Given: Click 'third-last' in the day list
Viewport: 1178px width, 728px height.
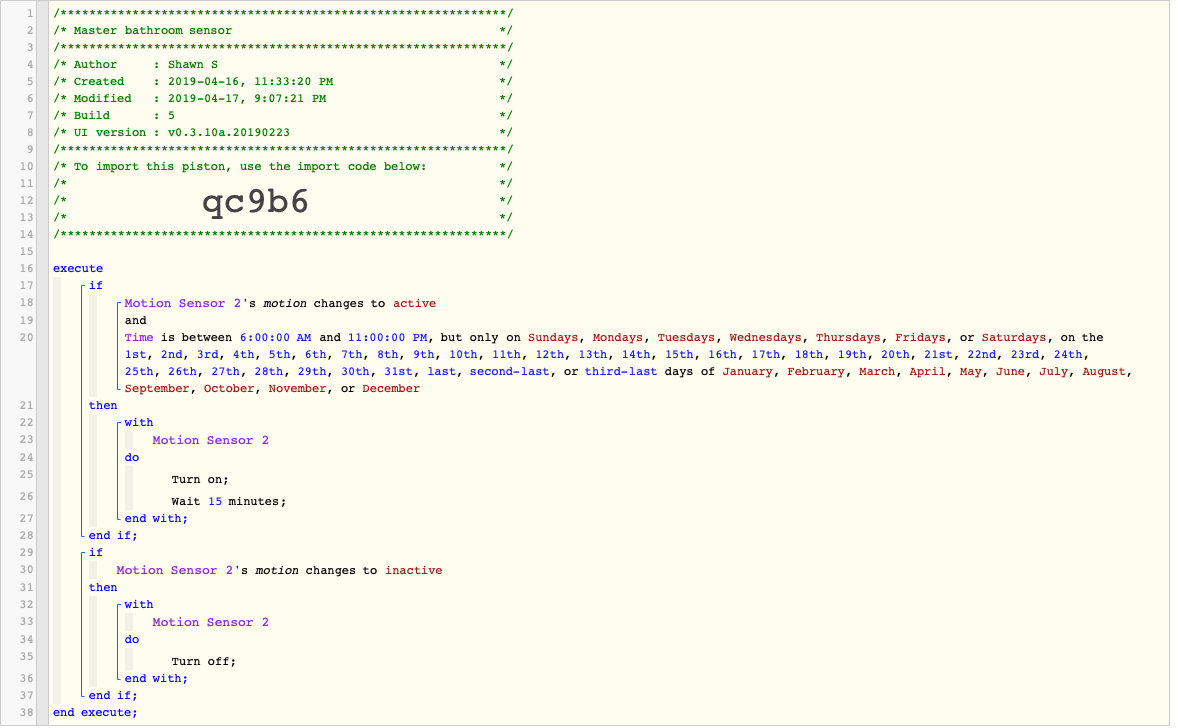Looking at the screenshot, I should pyautogui.click(x=621, y=371).
